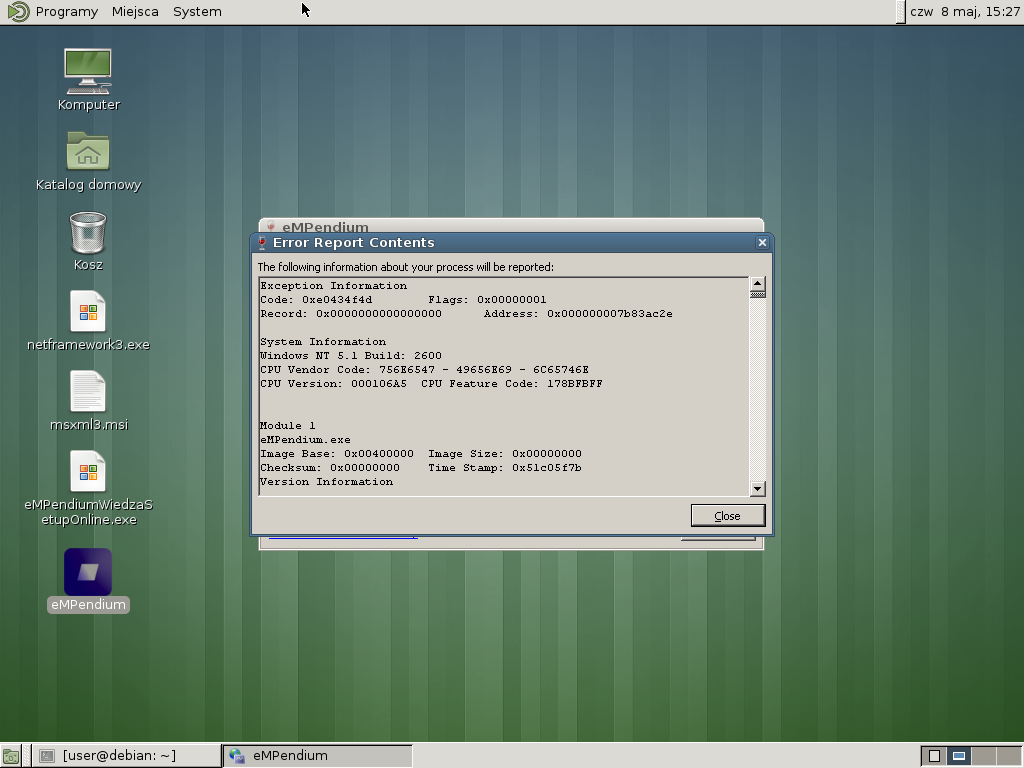The height and width of the screenshot is (768, 1024).
Task: Click the 'Checksum: 0x00000000' text
Action: coord(330,468)
